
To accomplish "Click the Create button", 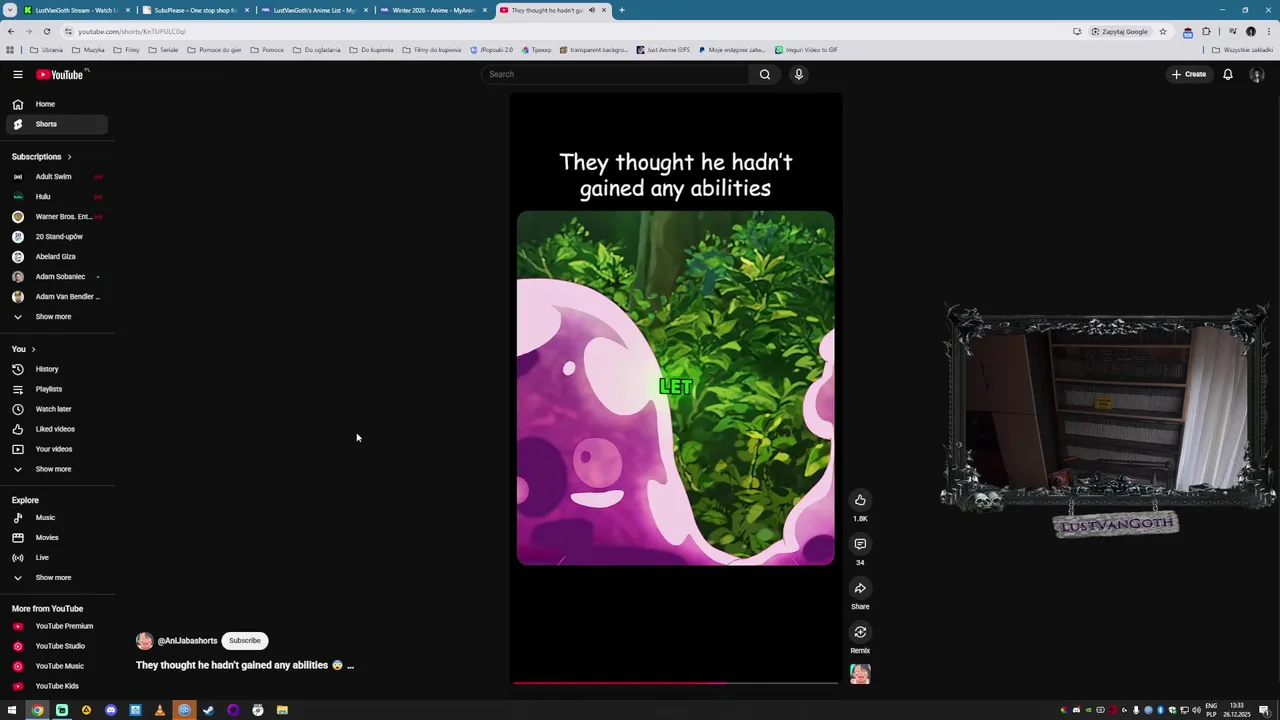I will point(1189,74).
